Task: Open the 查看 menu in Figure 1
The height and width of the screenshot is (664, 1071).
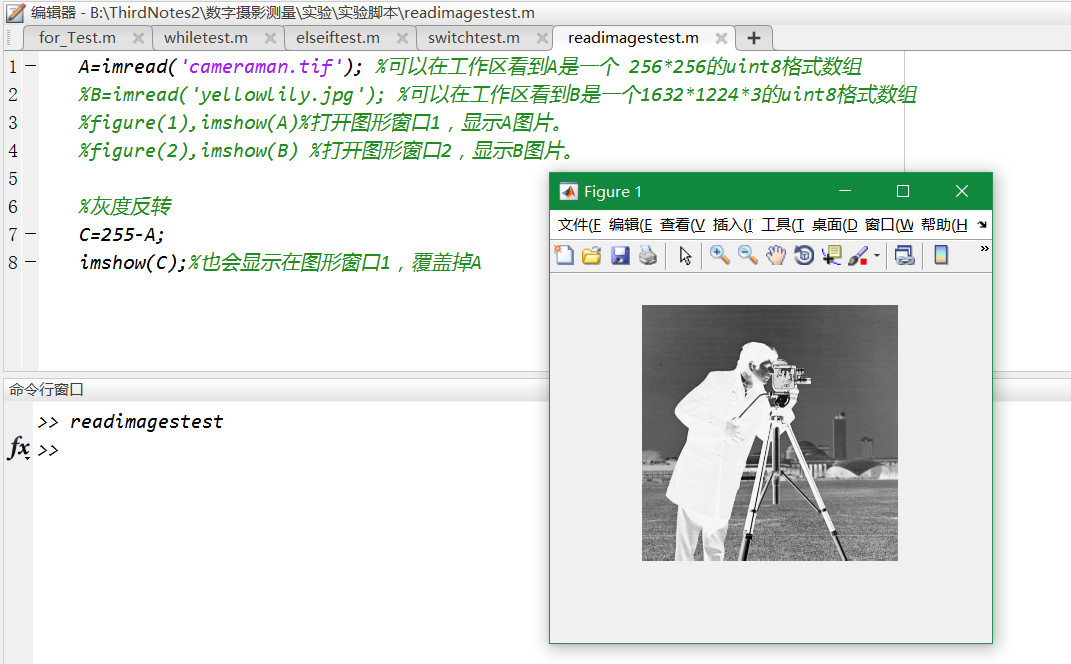Action: click(x=682, y=225)
